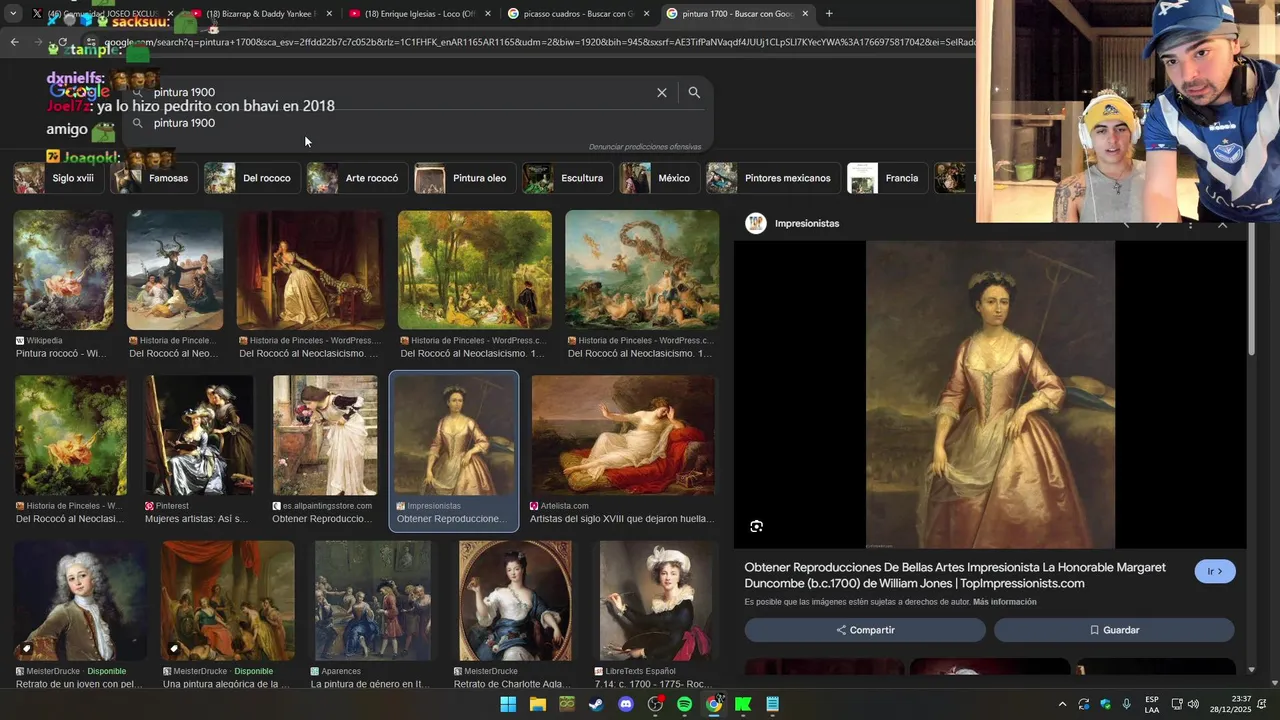Open OBS icon with red badge in taskbar

655,704
